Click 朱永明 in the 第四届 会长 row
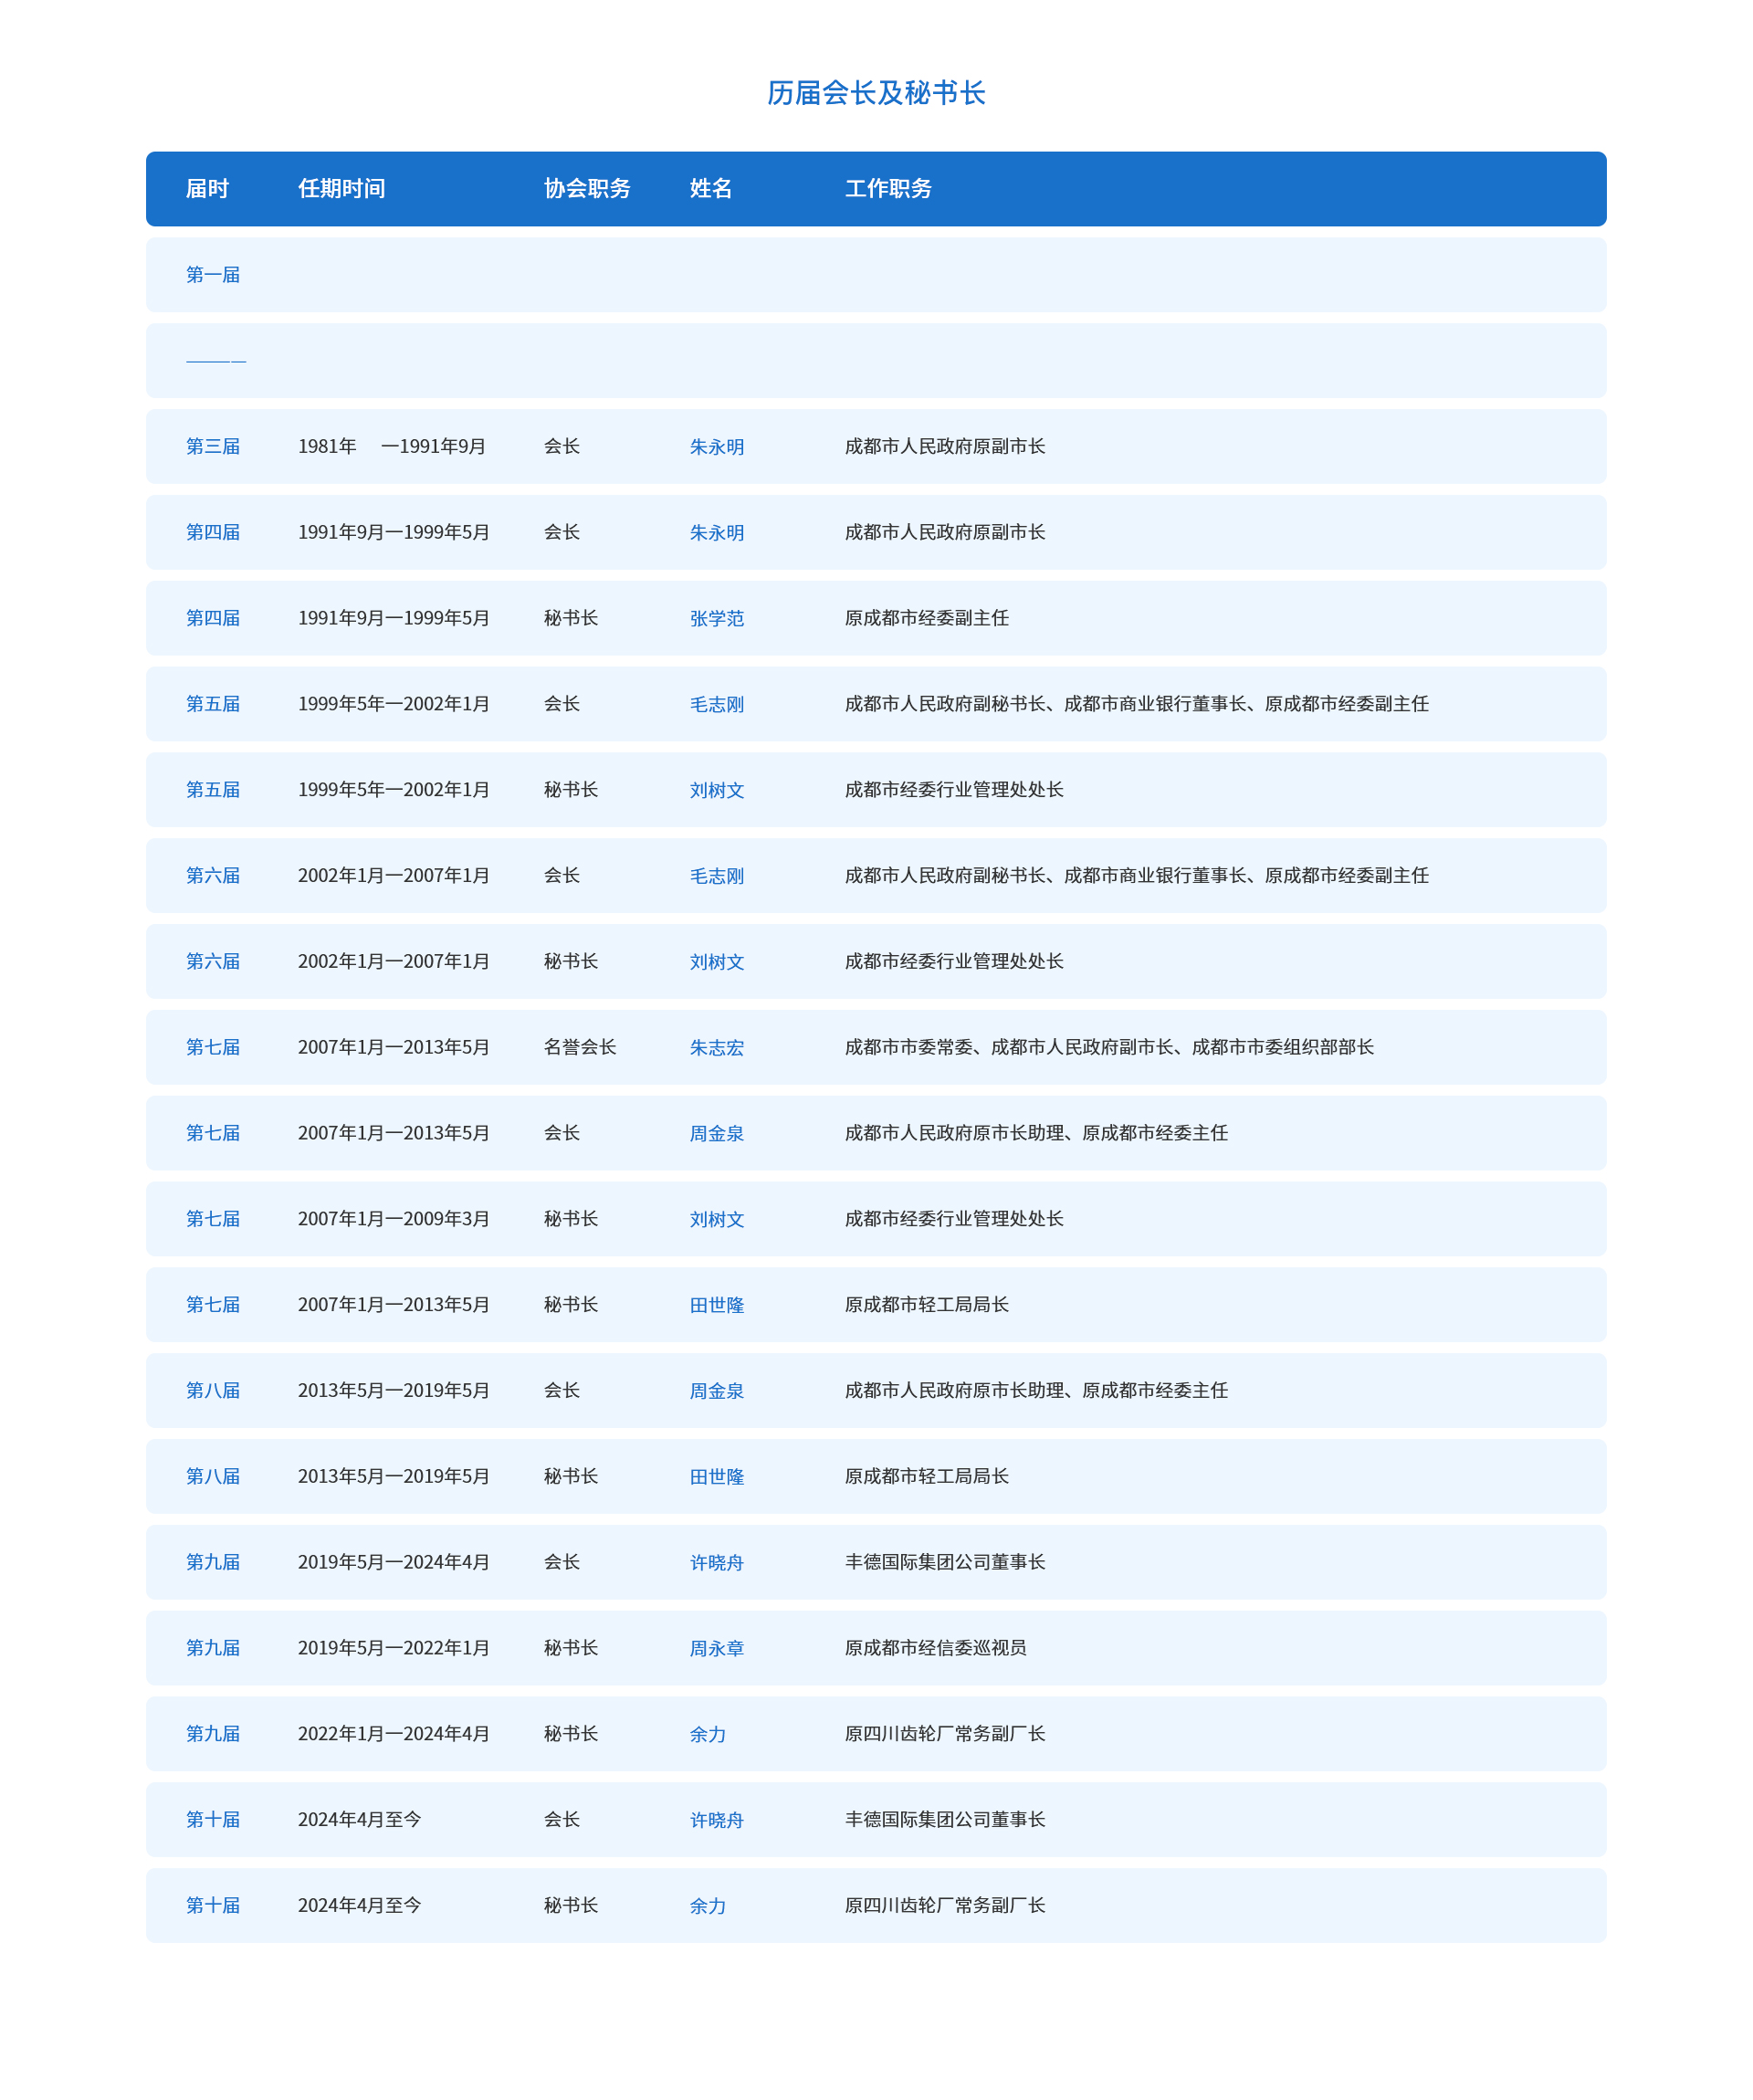Screen dimensions: 1753x2100 click(x=717, y=533)
